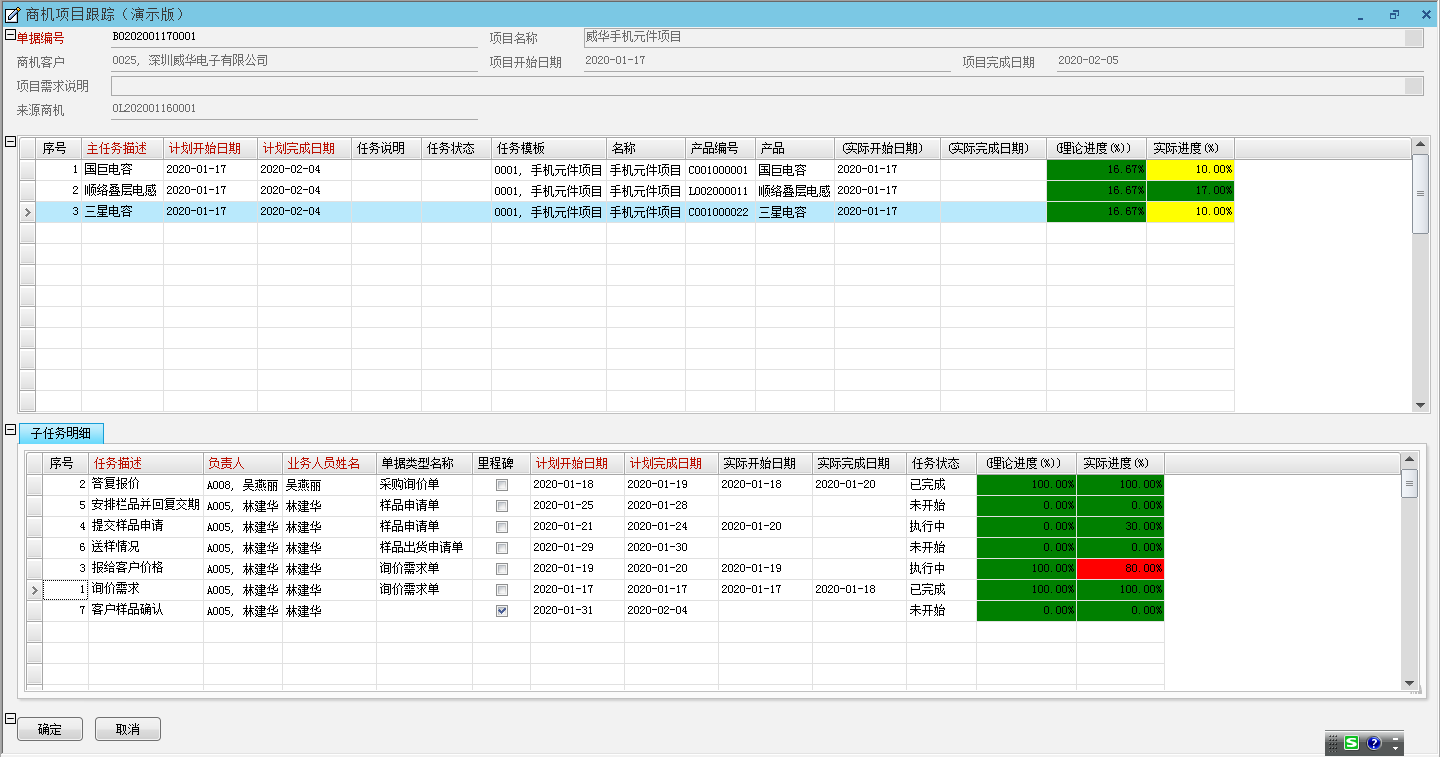
Task: Click product code cell C001000022
Action: (720, 211)
